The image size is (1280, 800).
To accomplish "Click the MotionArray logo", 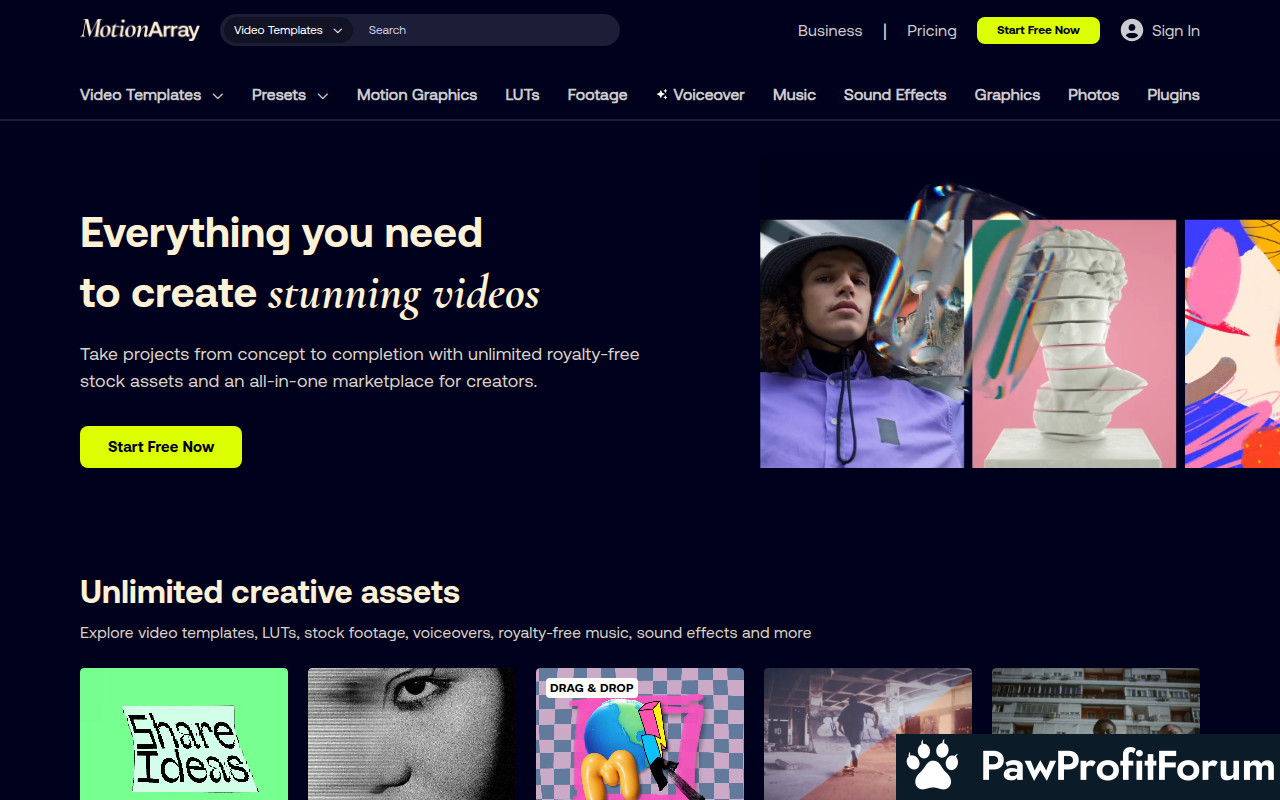I will (x=140, y=30).
